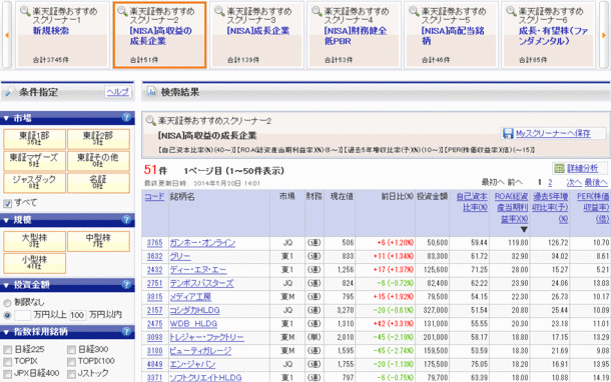This screenshot has width=611, height=382.
Task: Collapse the 規模 section header
Action: click(x=67, y=220)
